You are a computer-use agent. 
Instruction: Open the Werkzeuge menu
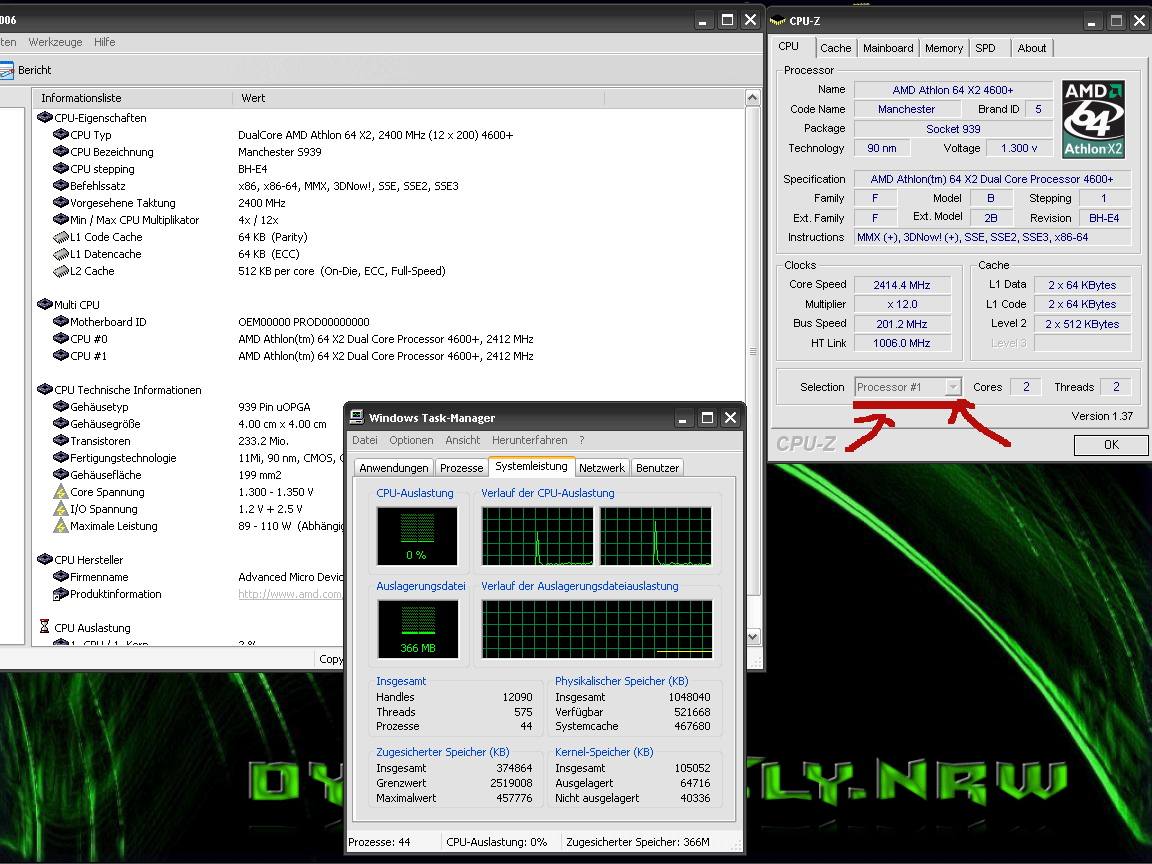[x=55, y=42]
